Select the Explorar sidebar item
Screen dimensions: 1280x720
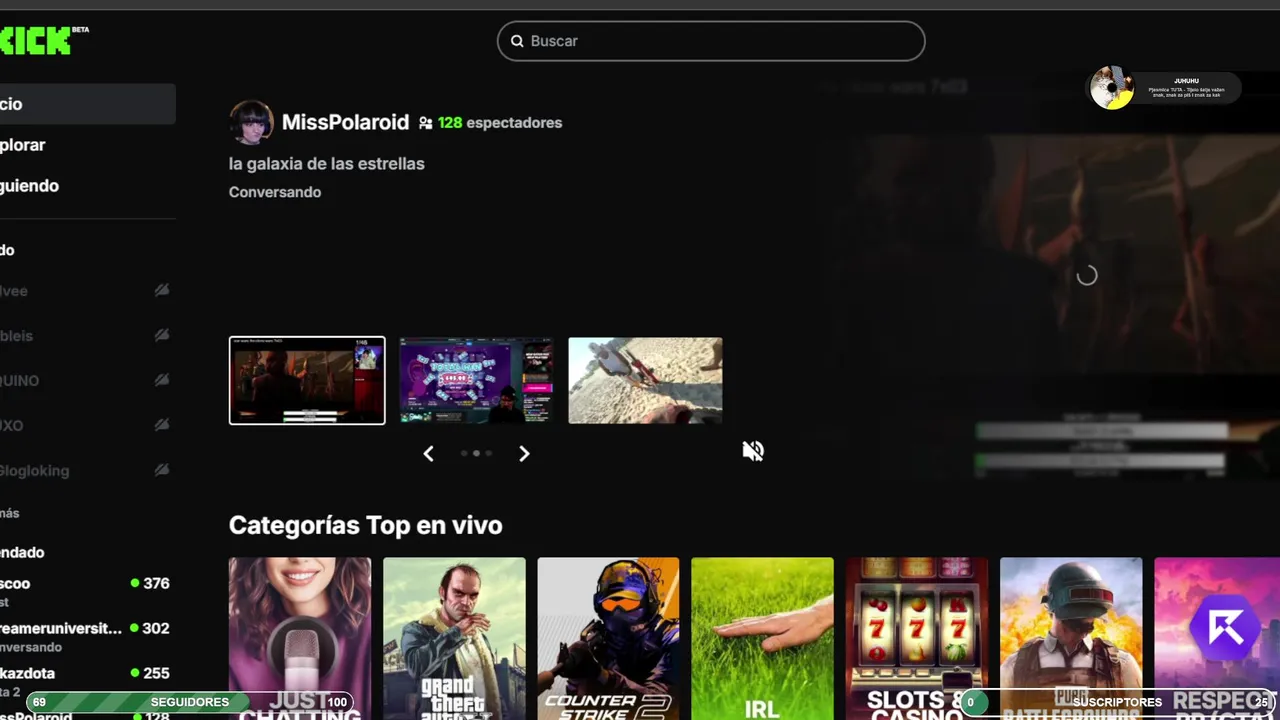click(88, 145)
